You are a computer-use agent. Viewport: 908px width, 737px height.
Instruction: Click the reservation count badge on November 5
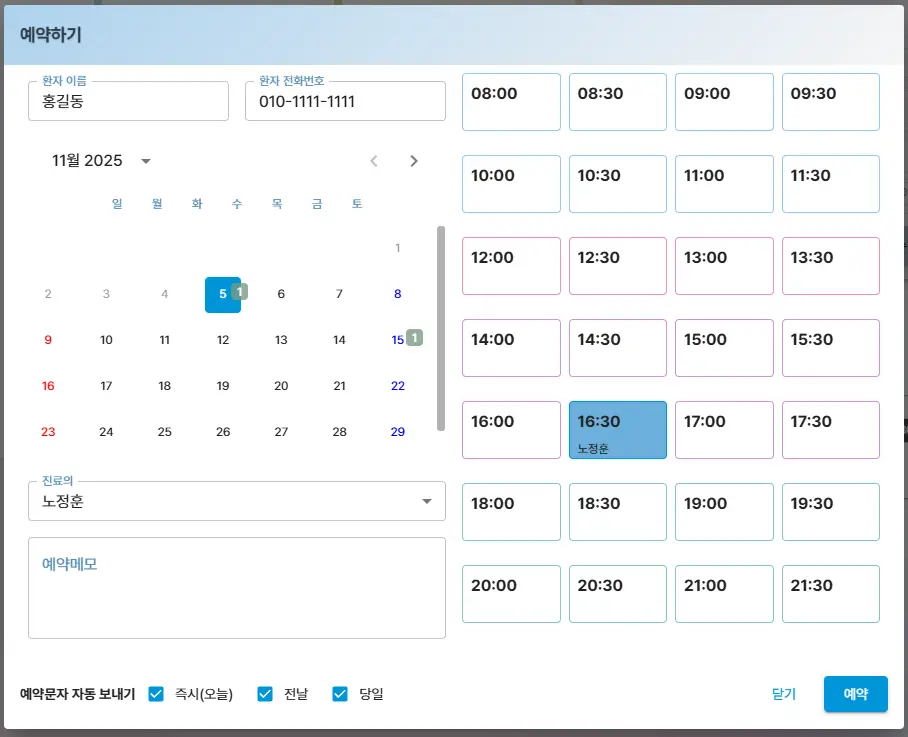coord(240,291)
